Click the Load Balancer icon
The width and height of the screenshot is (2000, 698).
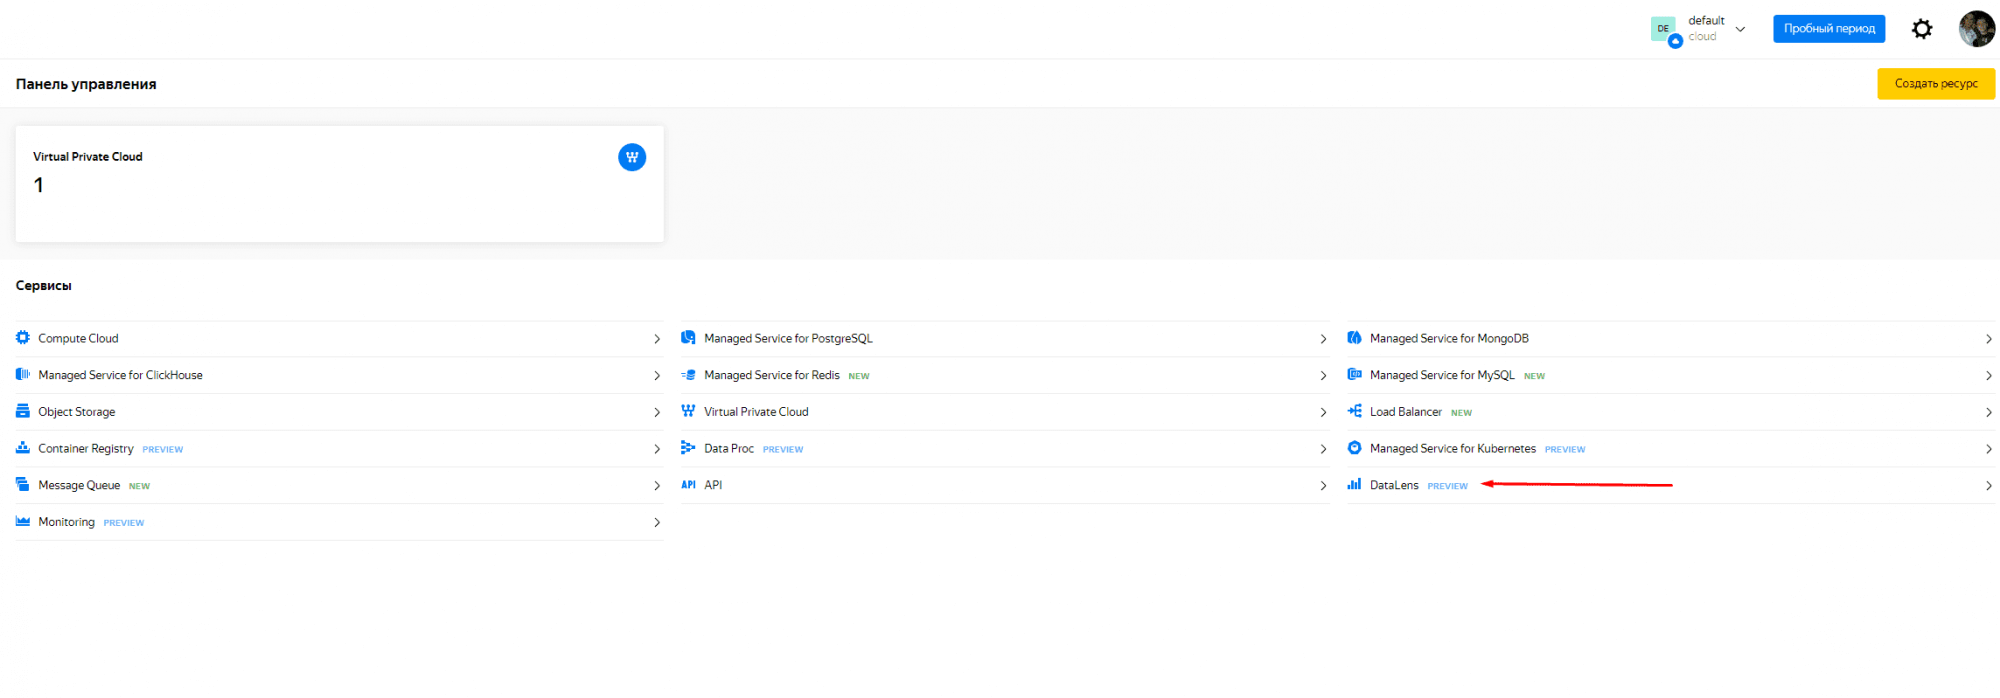tap(1354, 411)
